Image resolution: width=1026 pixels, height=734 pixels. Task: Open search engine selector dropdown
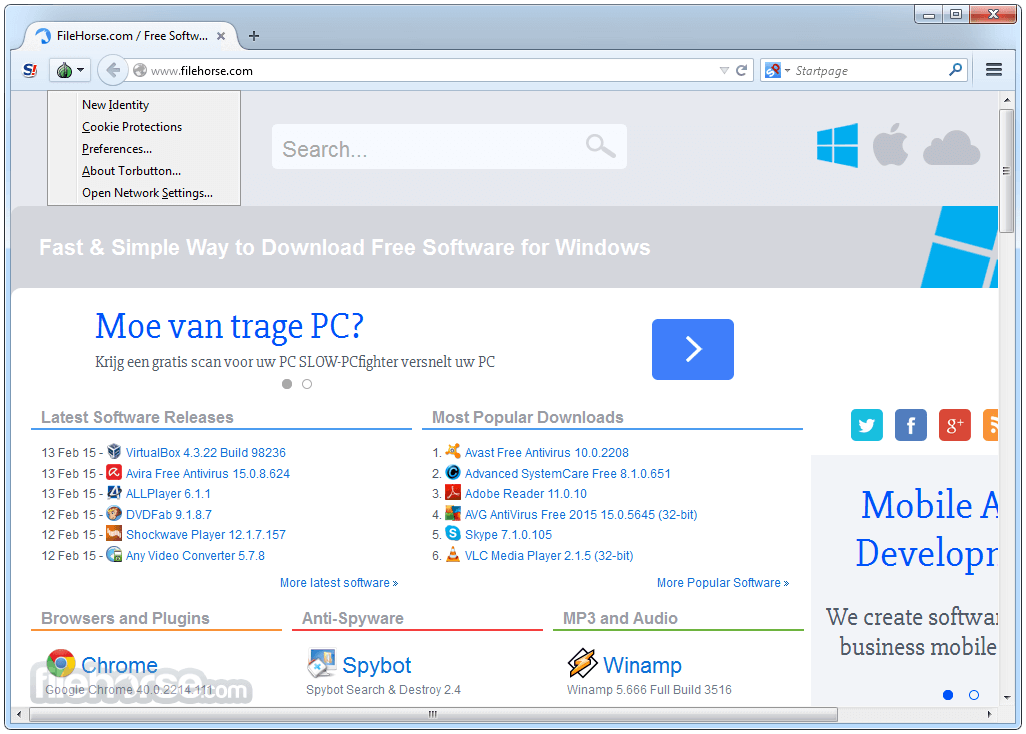[787, 70]
